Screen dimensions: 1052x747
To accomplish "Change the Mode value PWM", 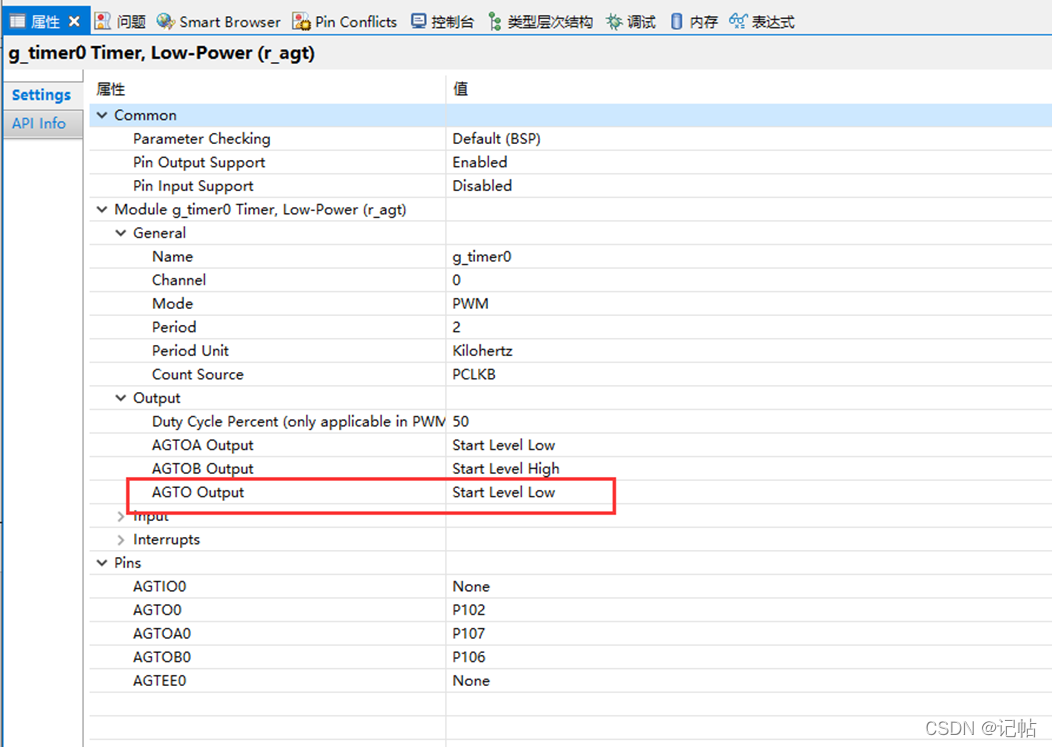I will point(470,303).
